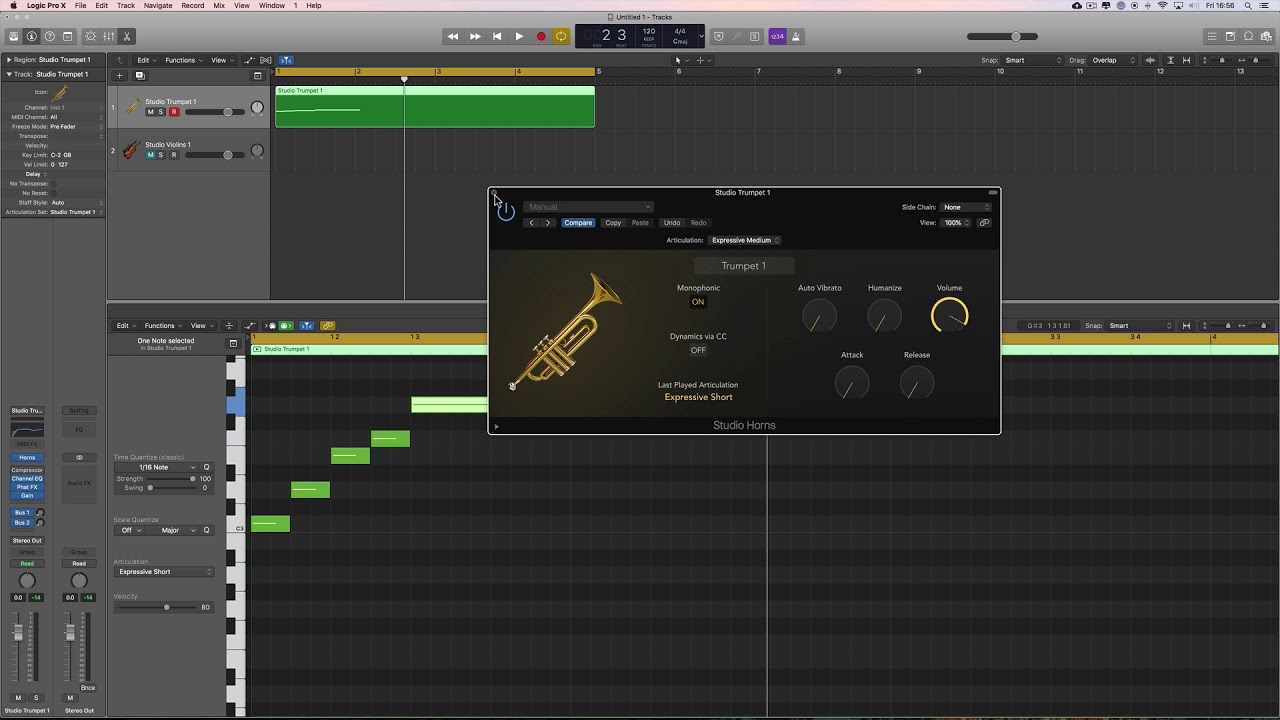Open the Major scale quantize dropdown
Viewport: 1280px width, 720px height.
tap(178, 530)
